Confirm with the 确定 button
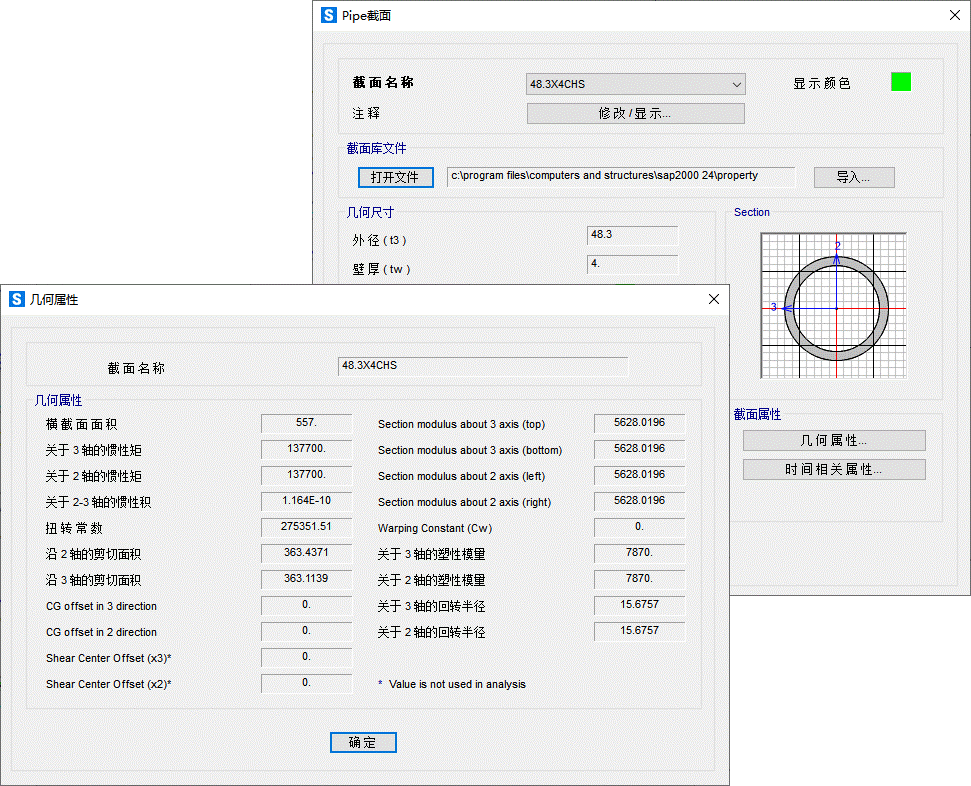The width and height of the screenshot is (971, 786). 363,742
